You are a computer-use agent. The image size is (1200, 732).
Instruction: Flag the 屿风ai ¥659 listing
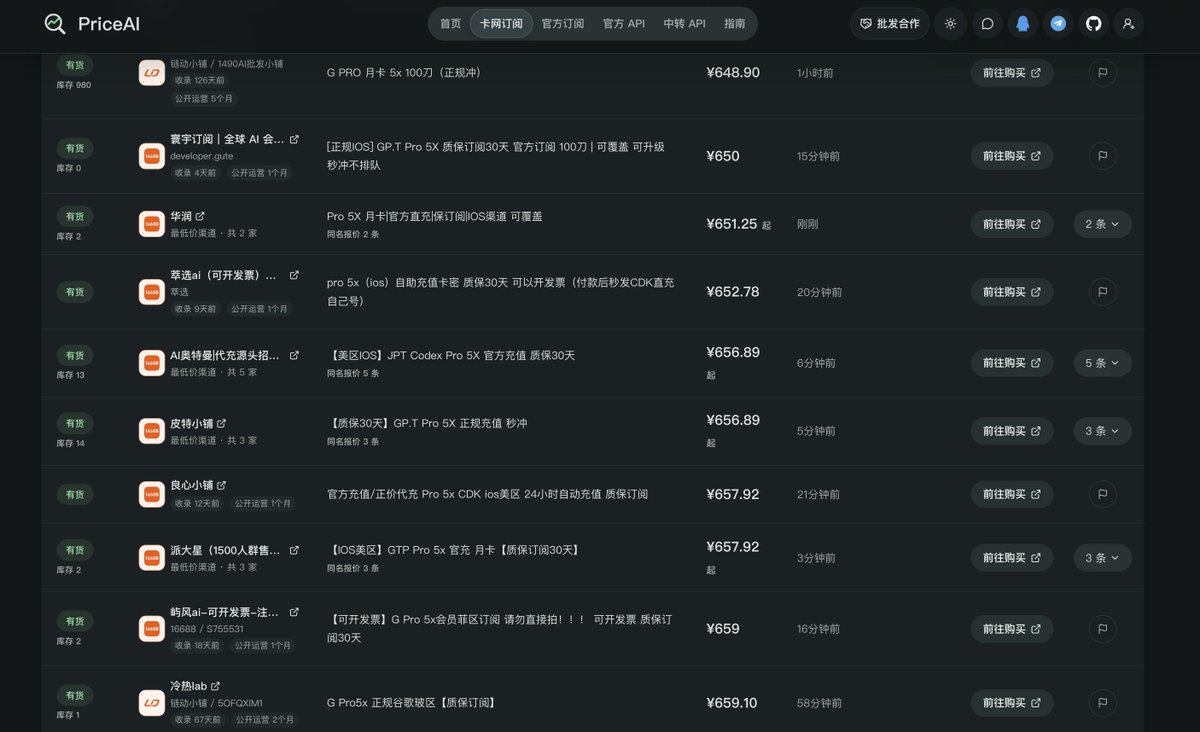click(x=1103, y=629)
